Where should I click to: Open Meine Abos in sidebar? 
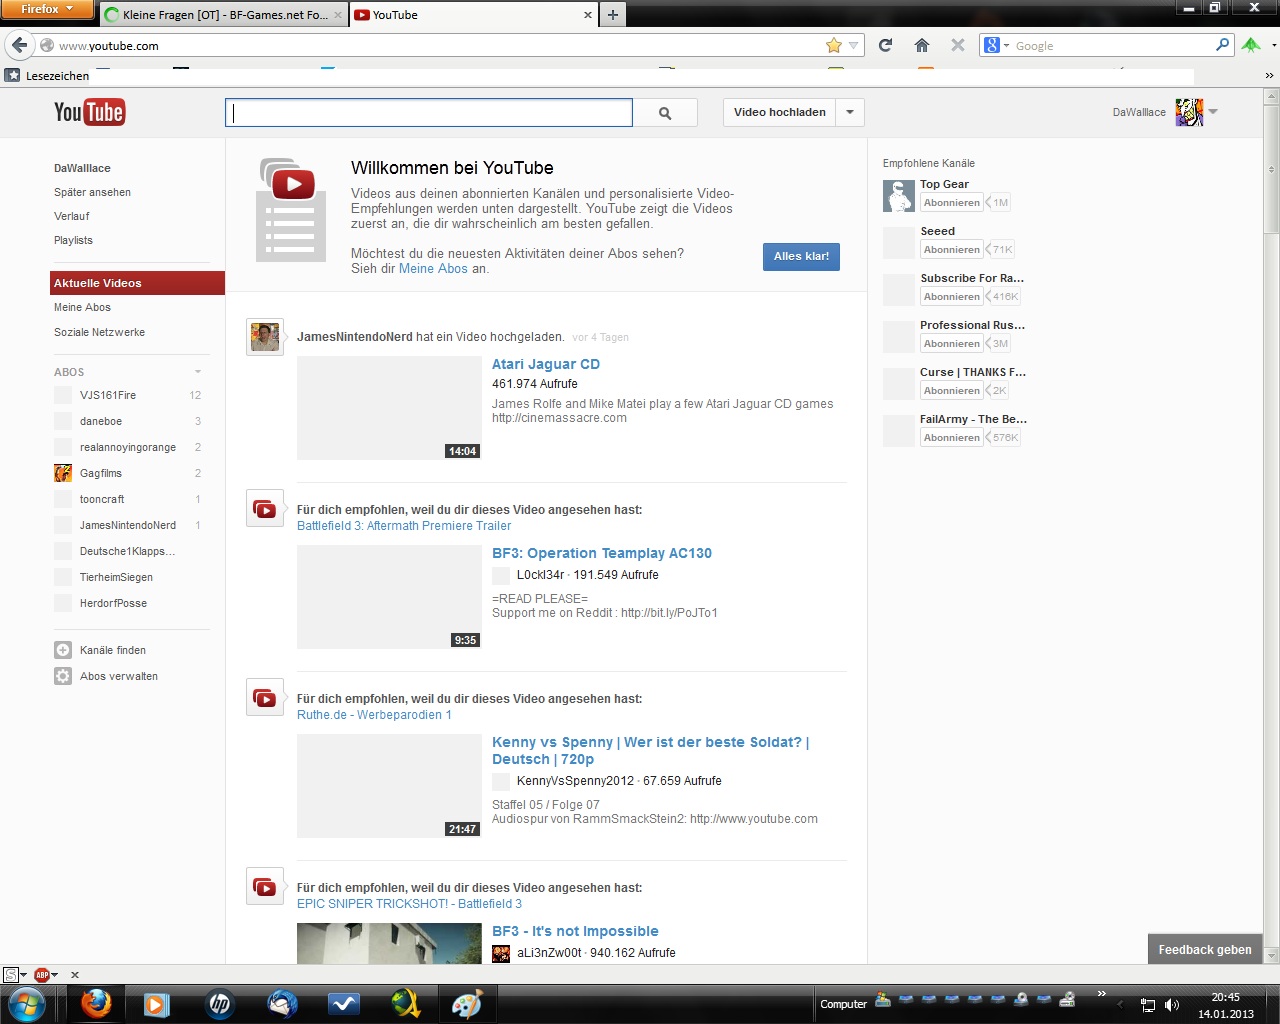(x=82, y=307)
